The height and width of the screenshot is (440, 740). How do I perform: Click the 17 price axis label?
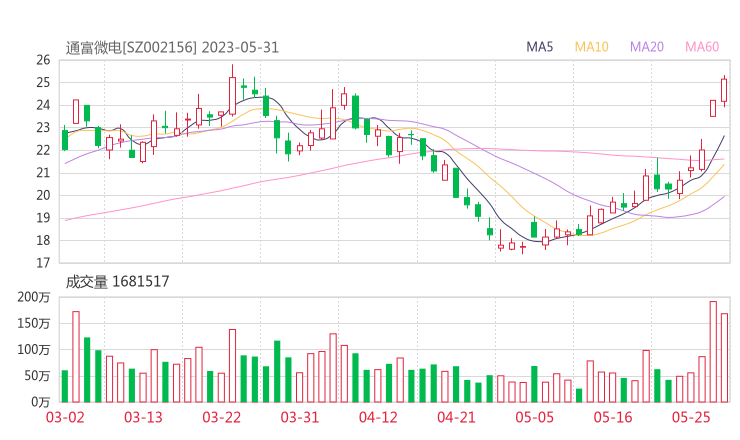pos(43,263)
